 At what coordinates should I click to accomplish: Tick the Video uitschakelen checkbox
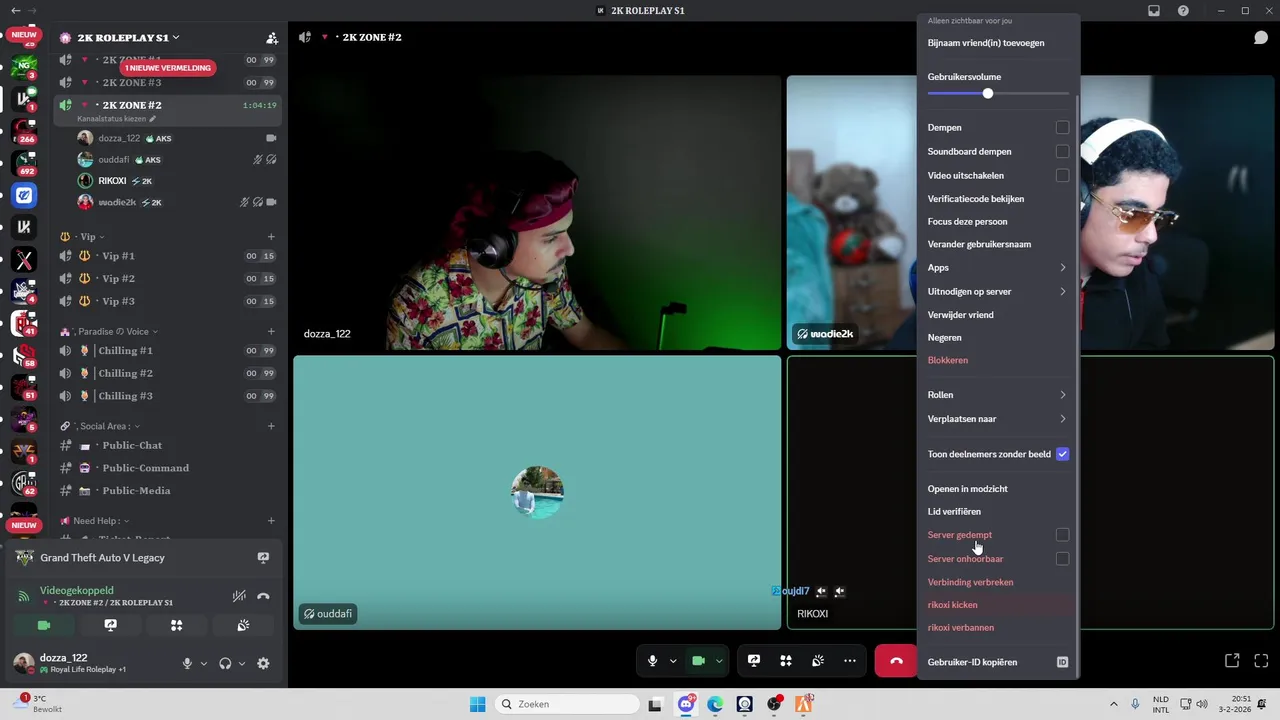tap(1062, 176)
